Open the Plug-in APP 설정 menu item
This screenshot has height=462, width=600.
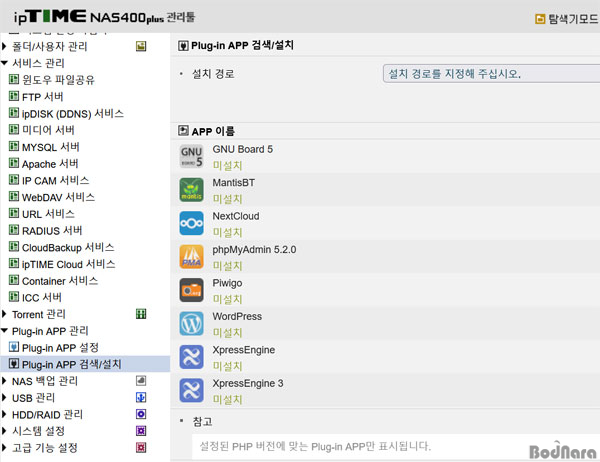click(x=60, y=347)
